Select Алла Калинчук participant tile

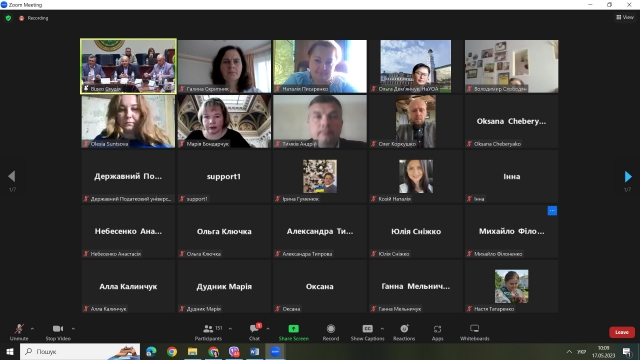pyautogui.click(x=129, y=287)
